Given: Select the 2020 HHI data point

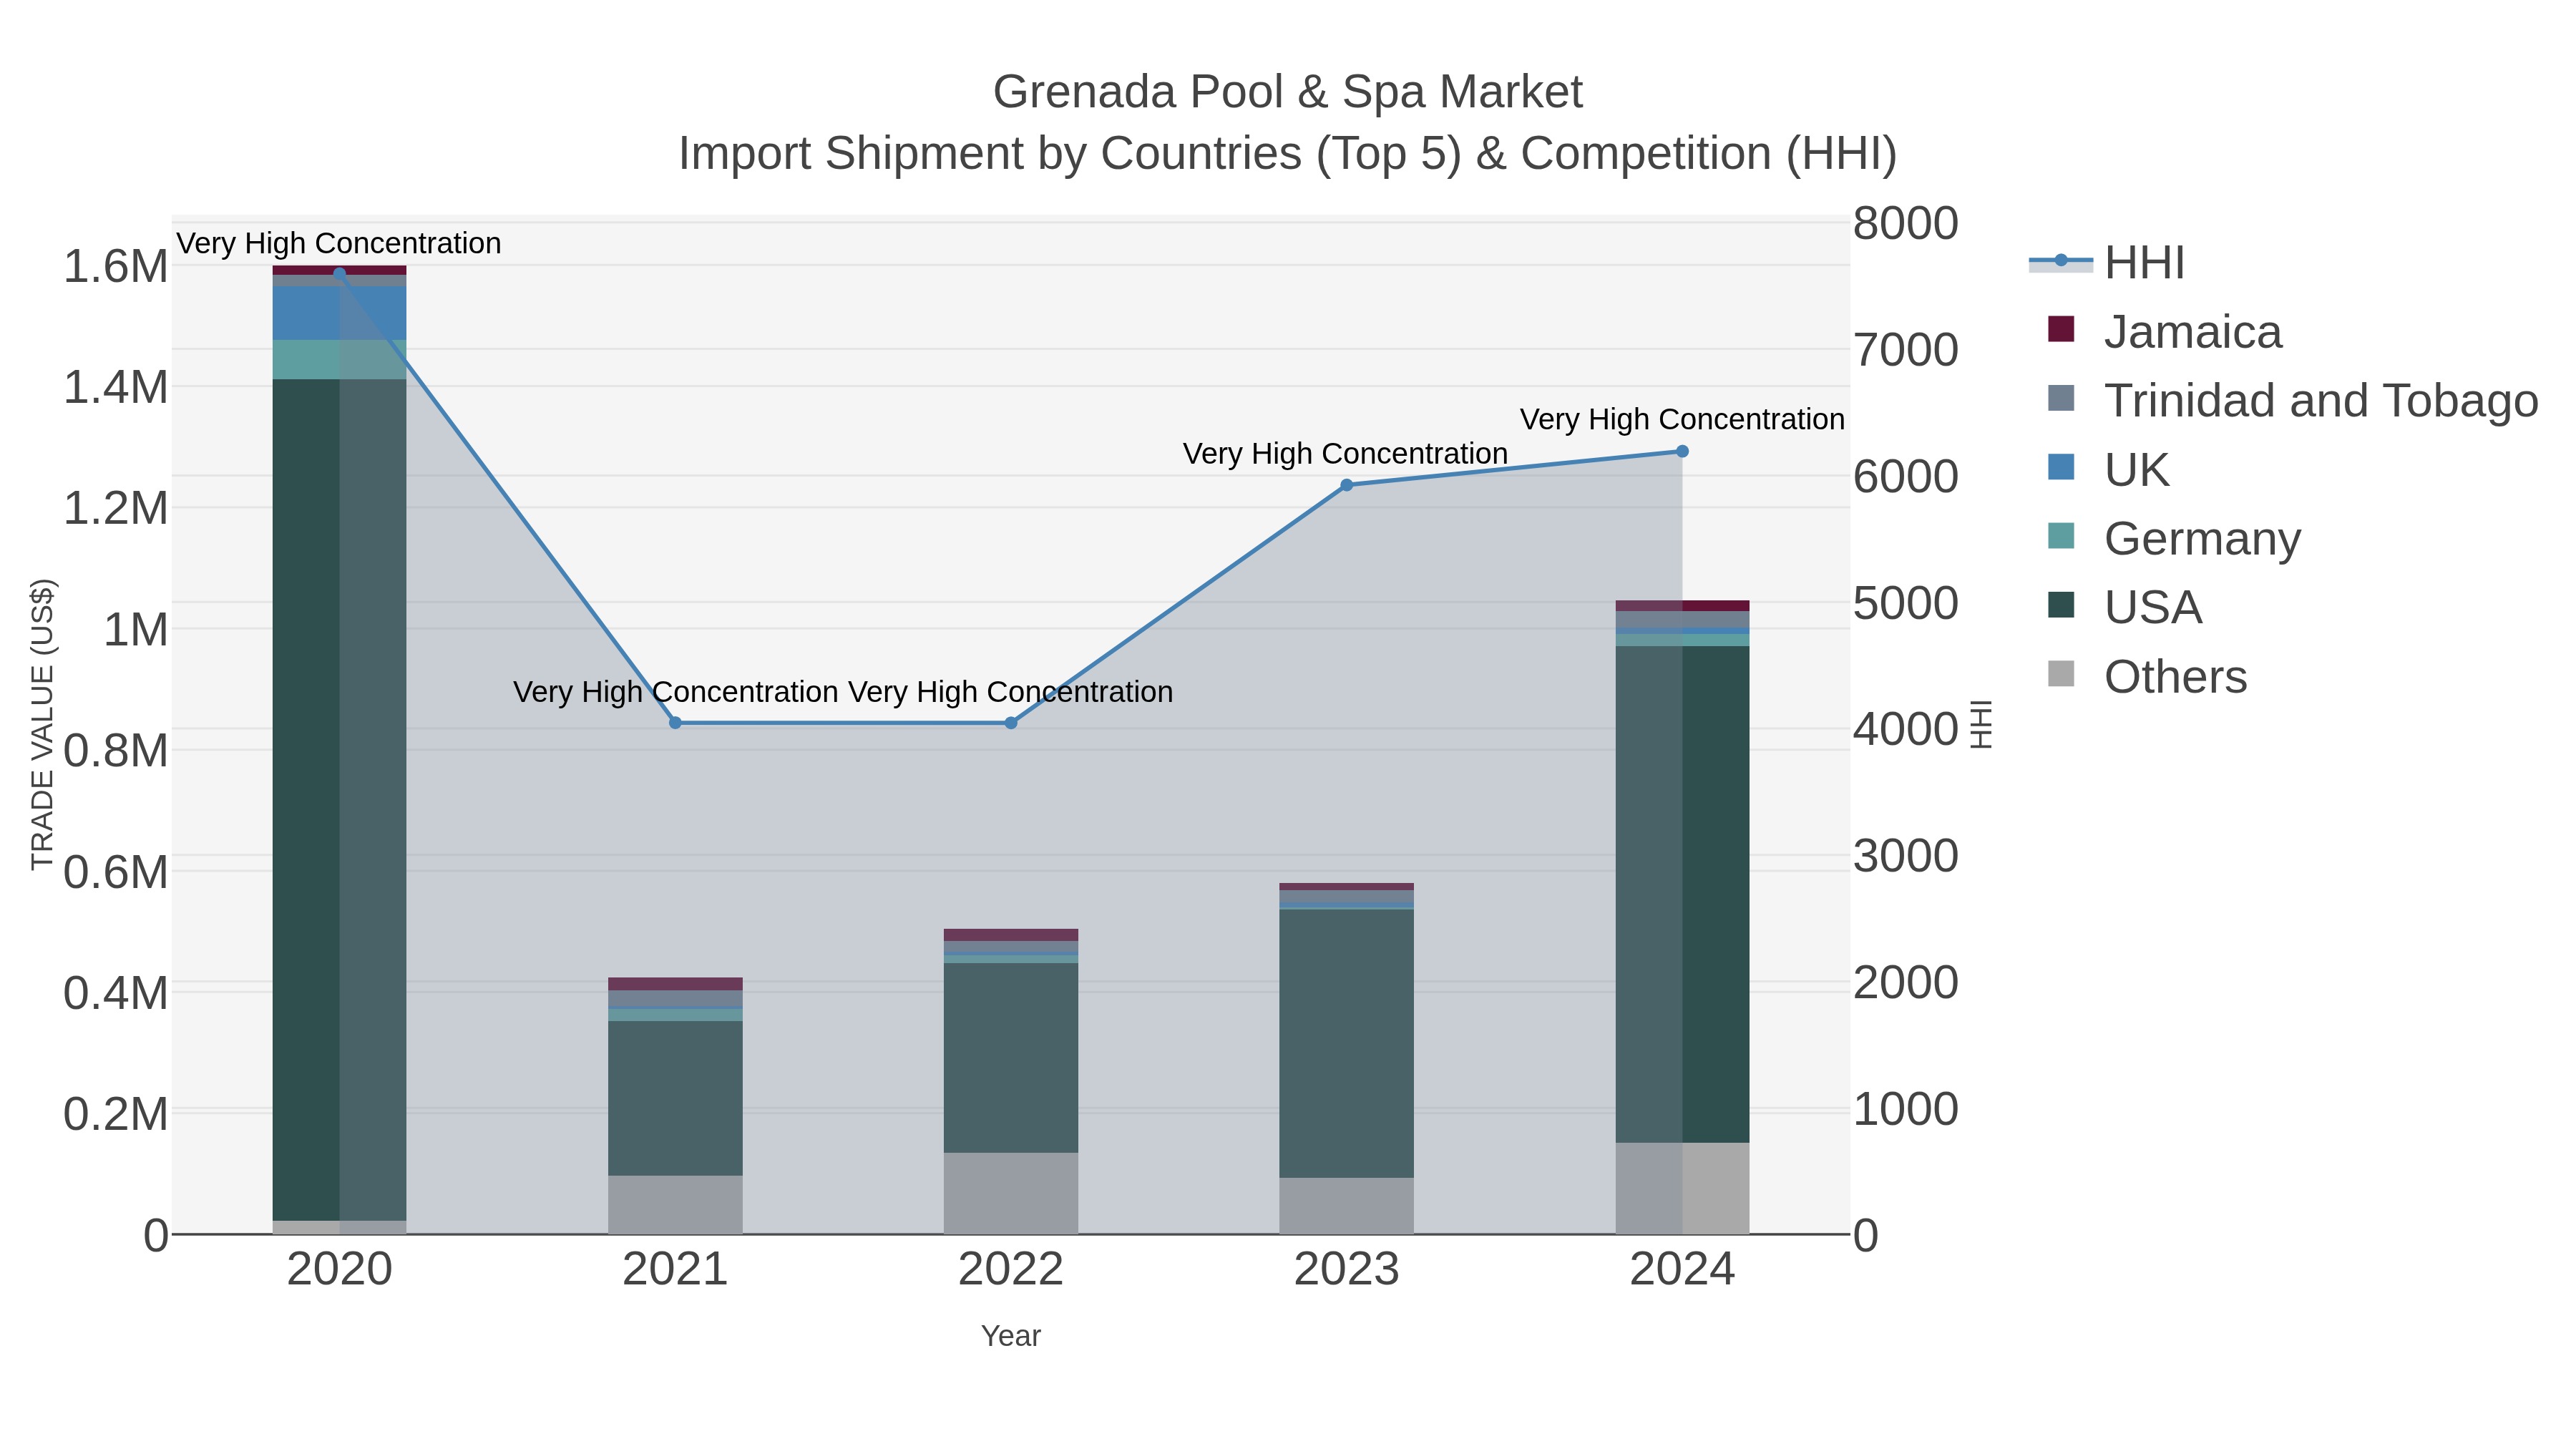Looking at the screenshot, I should click(x=339, y=273).
